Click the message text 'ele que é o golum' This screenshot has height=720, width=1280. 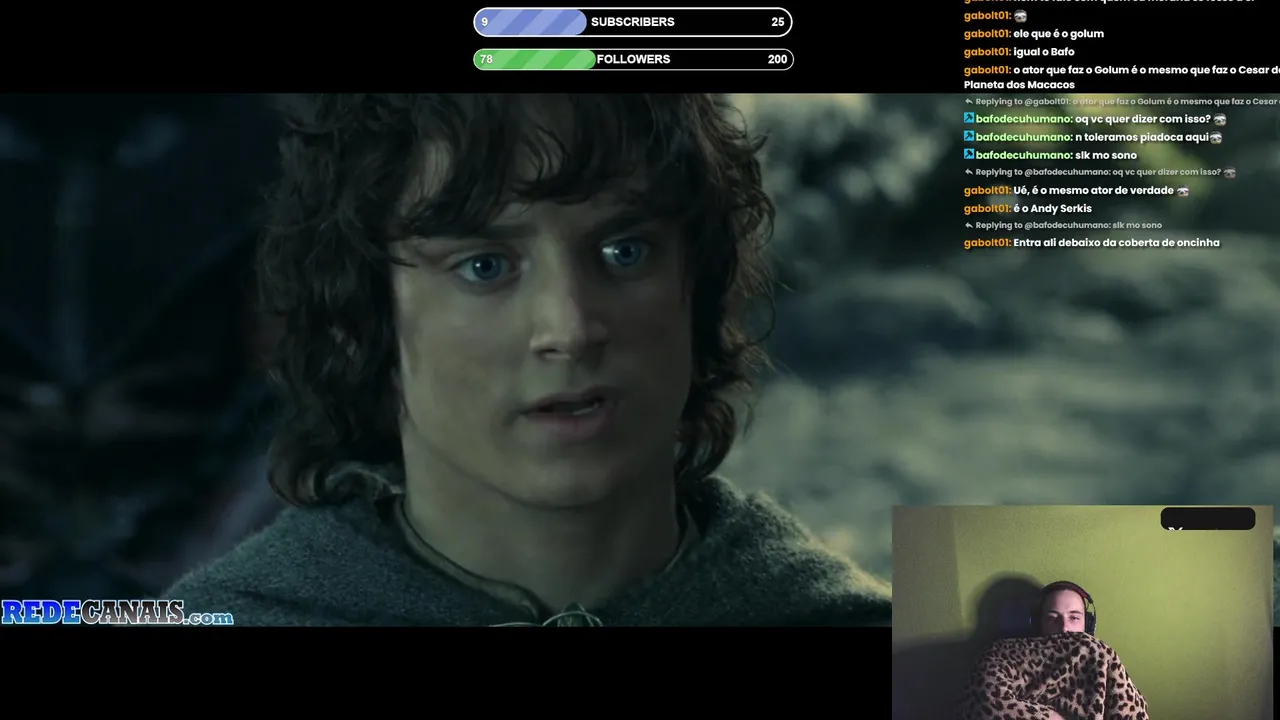(x=1058, y=34)
